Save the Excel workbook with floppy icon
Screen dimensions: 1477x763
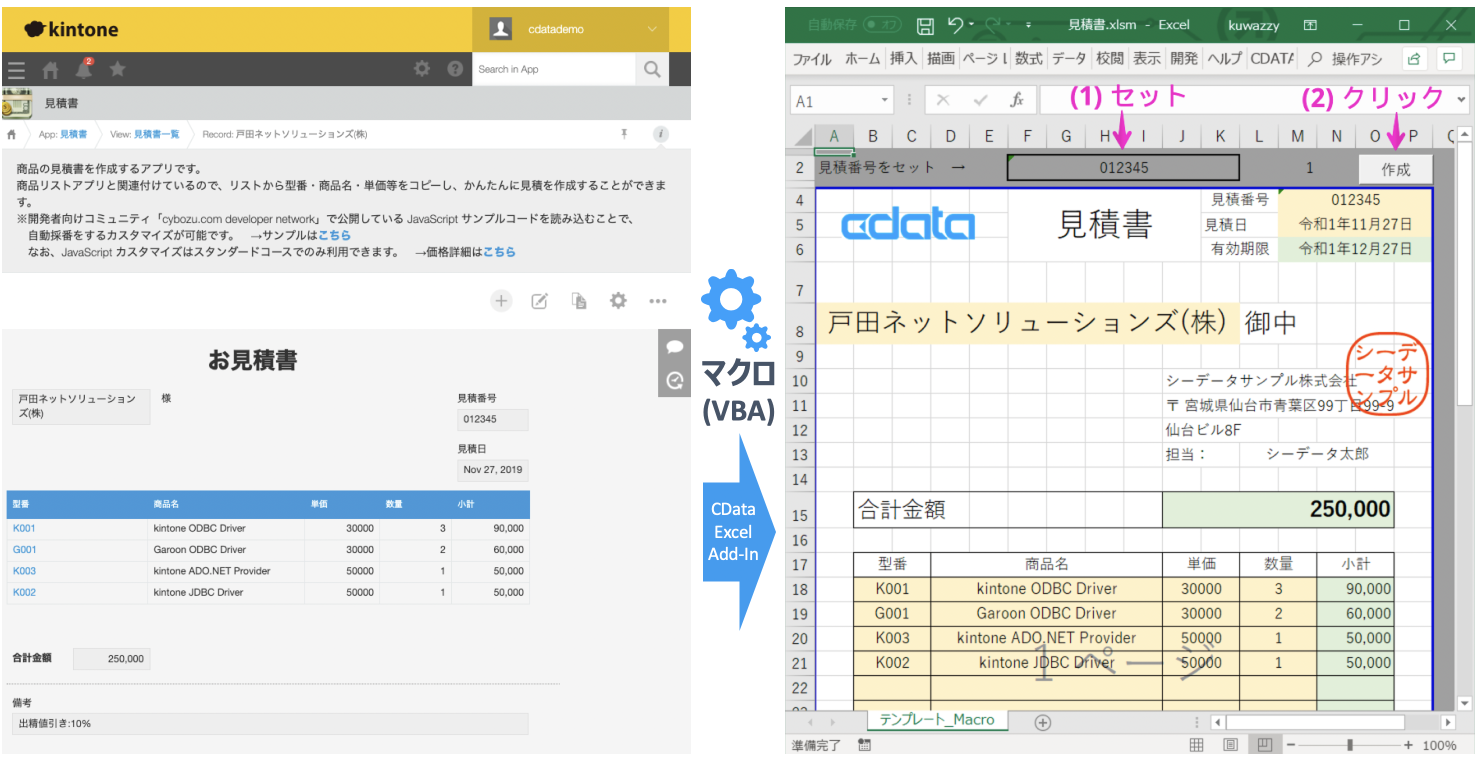[925, 25]
